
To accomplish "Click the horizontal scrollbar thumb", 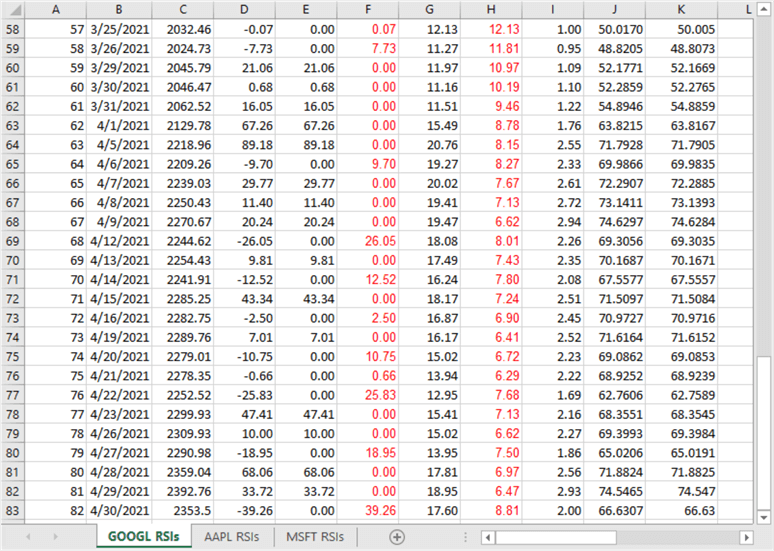I will (556, 537).
